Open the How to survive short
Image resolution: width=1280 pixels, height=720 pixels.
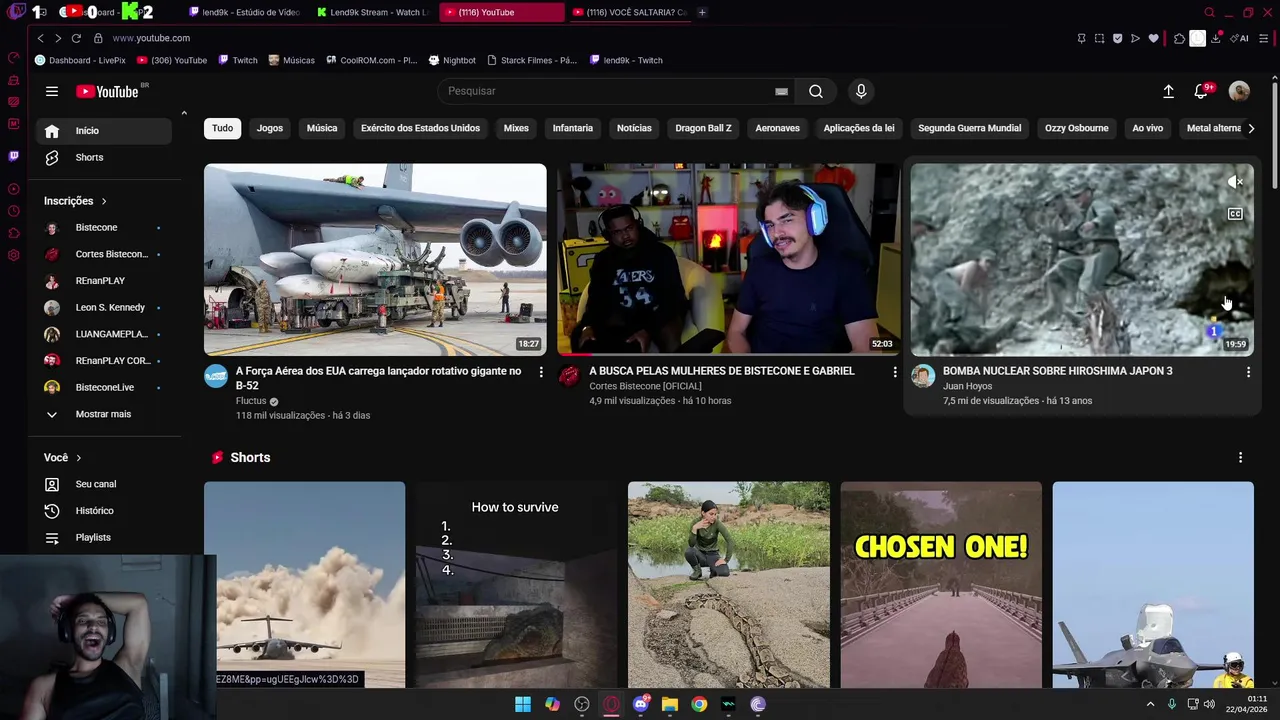(517, 585)
